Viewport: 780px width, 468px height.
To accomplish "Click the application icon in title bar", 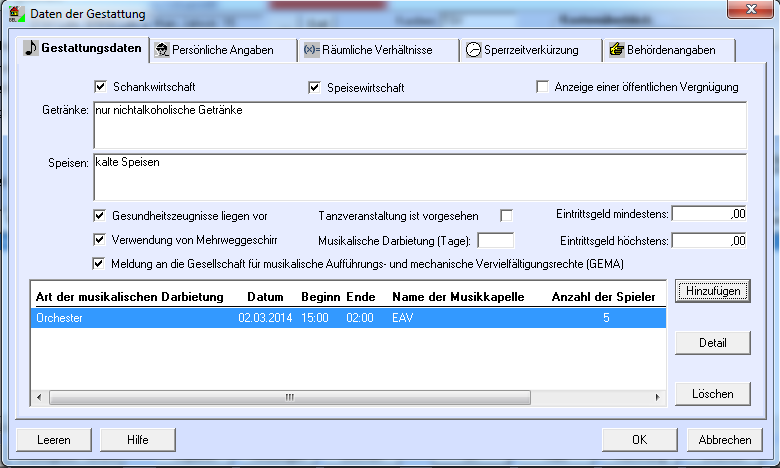I will [16, 14].
